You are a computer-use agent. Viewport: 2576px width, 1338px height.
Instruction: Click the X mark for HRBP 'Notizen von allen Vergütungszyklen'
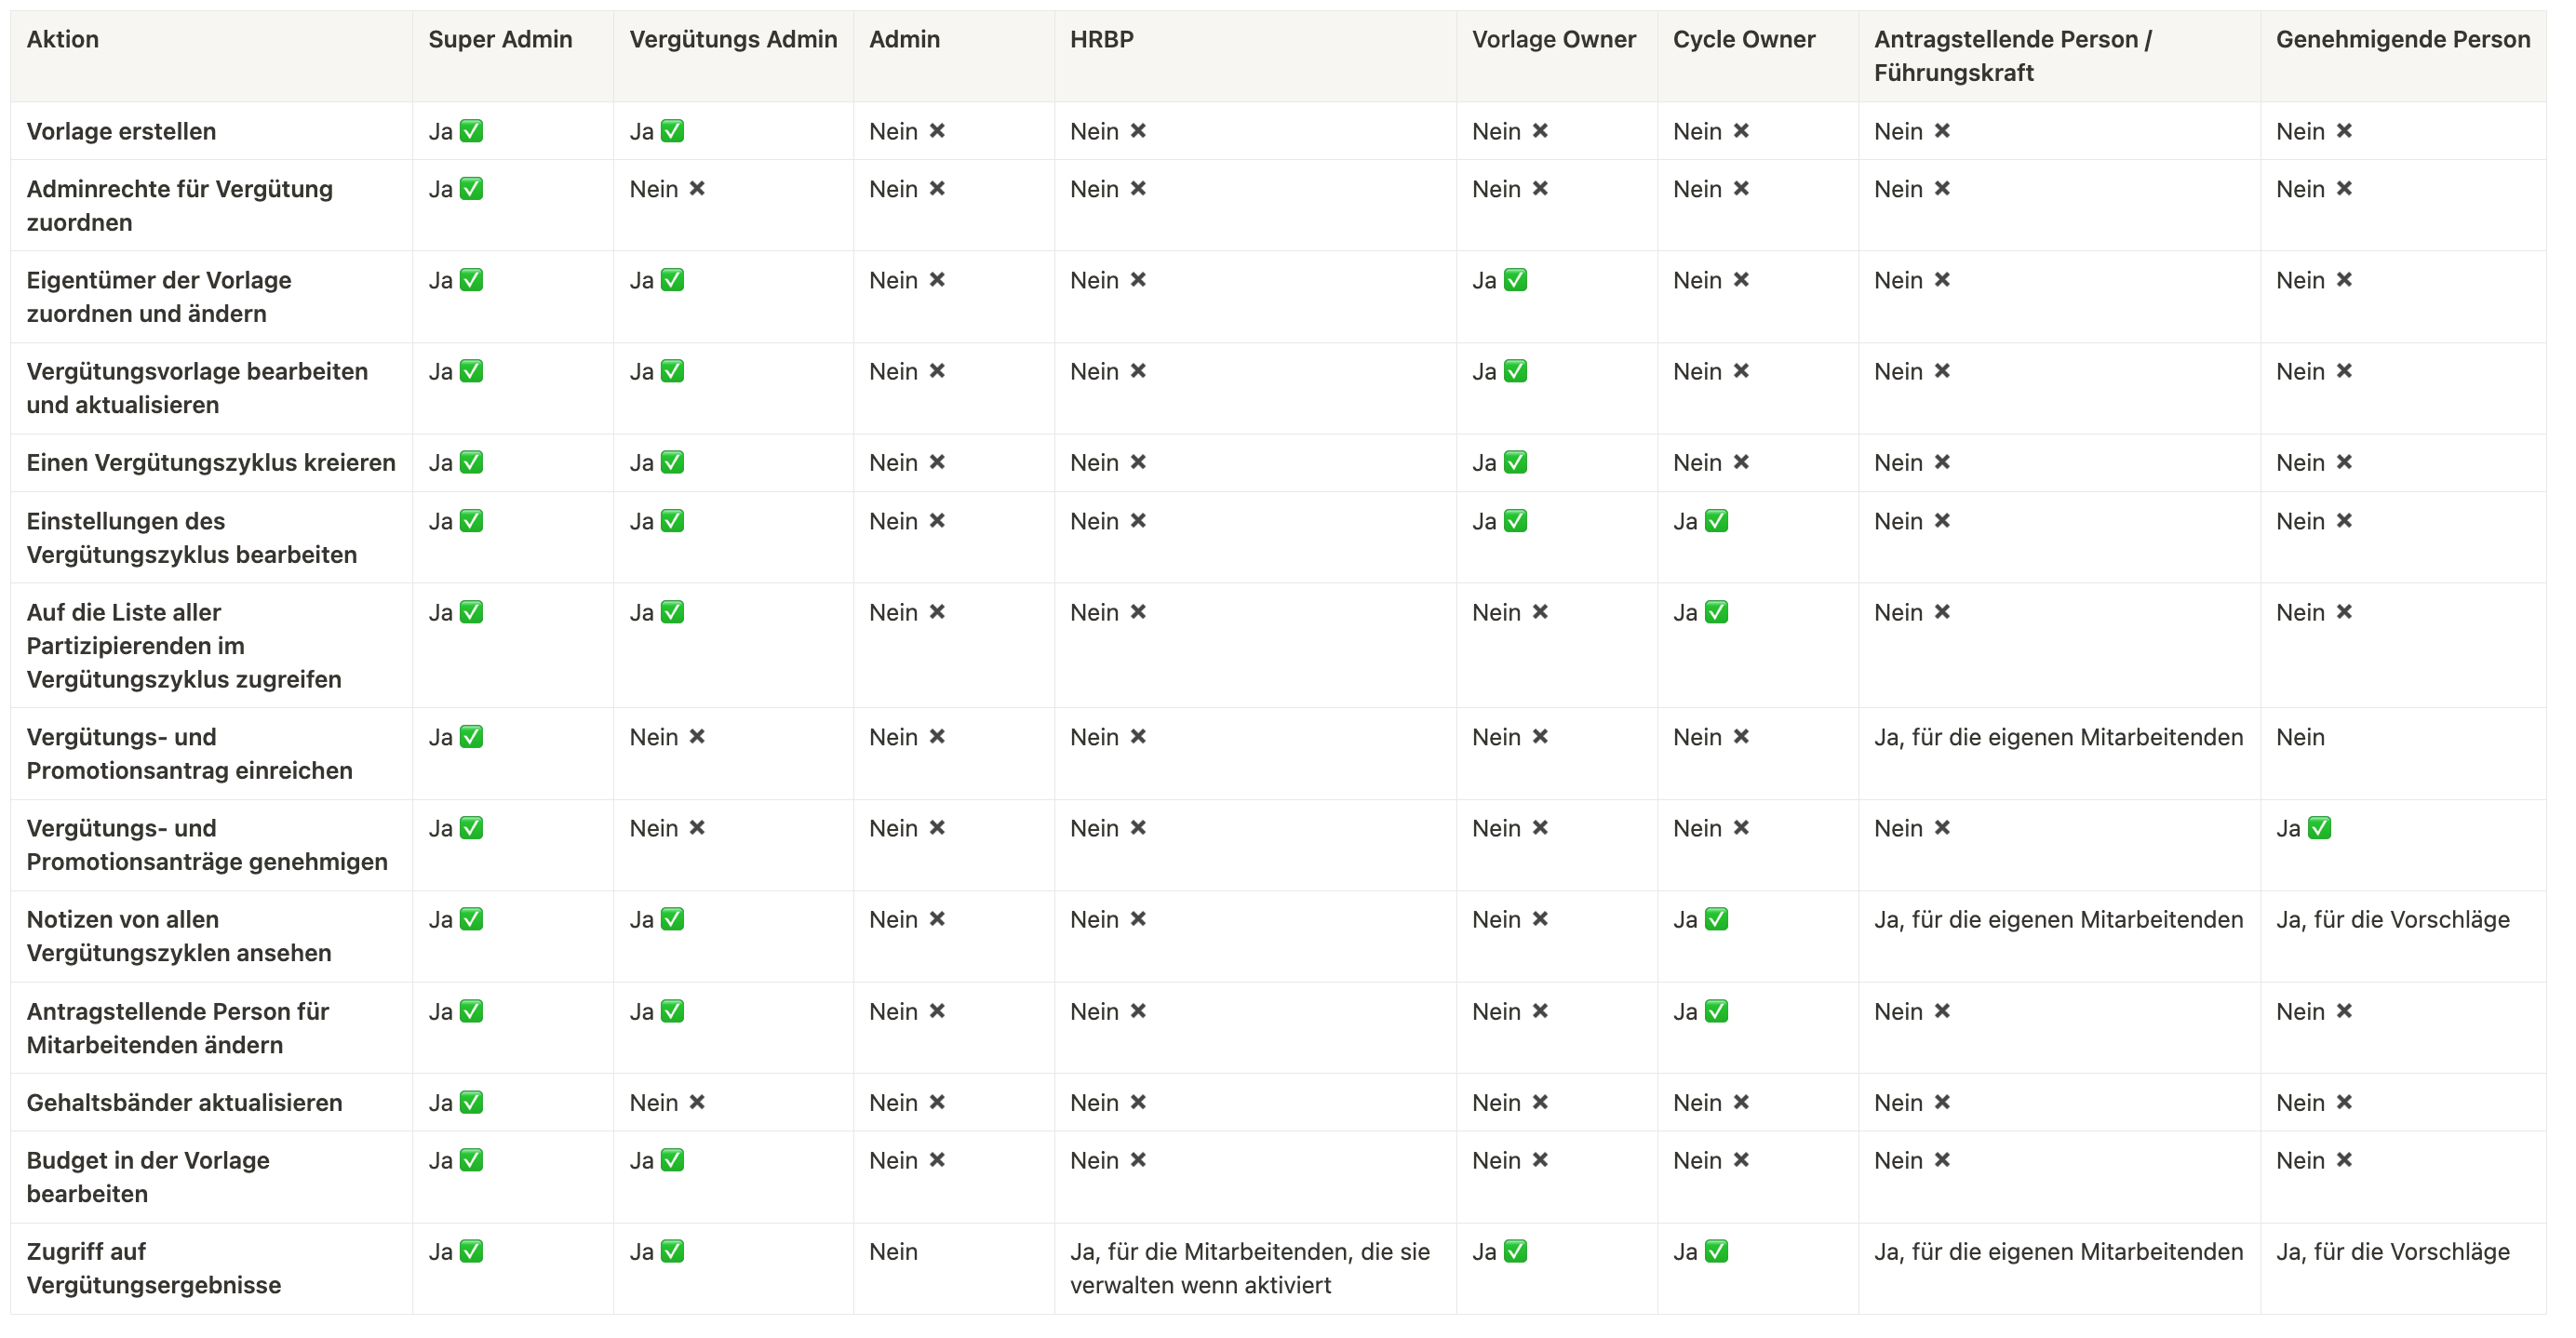pos(1138,920)
